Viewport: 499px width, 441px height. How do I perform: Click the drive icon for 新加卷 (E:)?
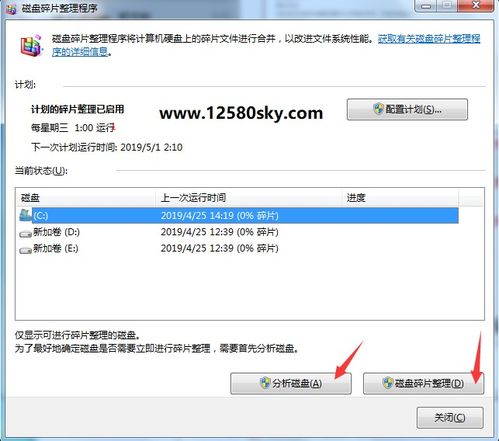pos(25,250)
